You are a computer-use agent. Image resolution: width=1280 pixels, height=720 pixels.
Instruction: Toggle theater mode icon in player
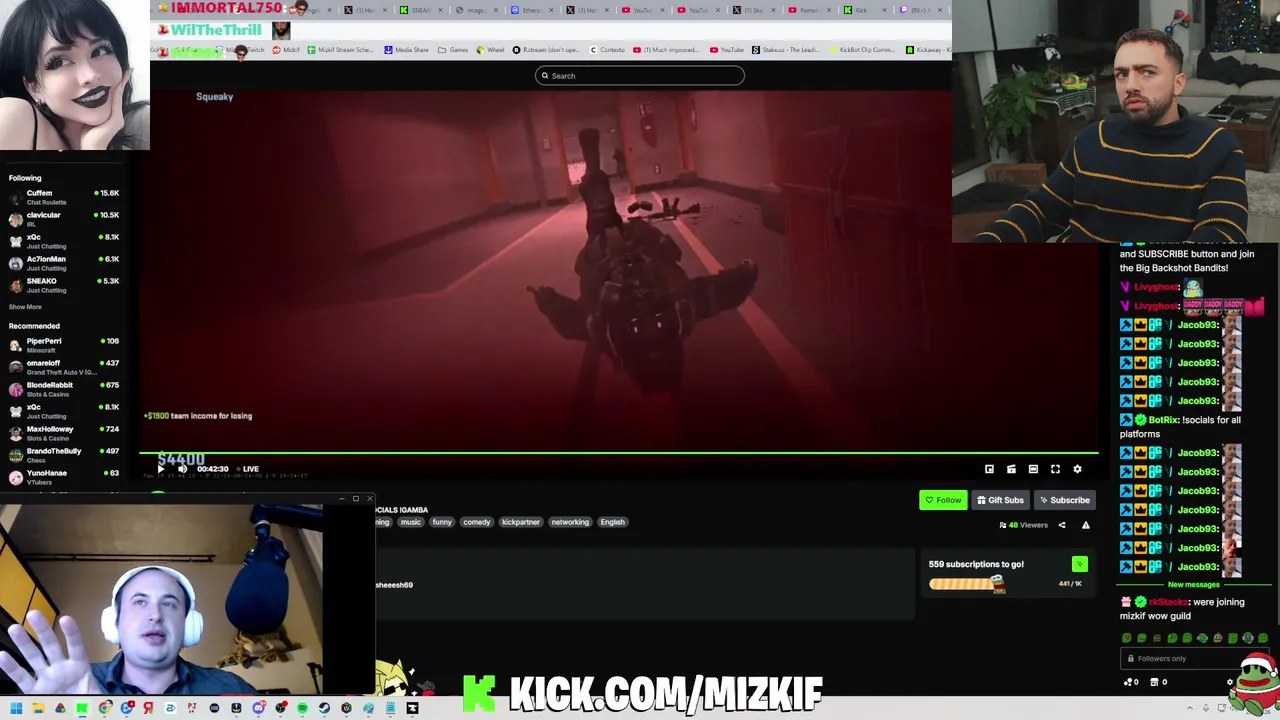[1033, 469]
